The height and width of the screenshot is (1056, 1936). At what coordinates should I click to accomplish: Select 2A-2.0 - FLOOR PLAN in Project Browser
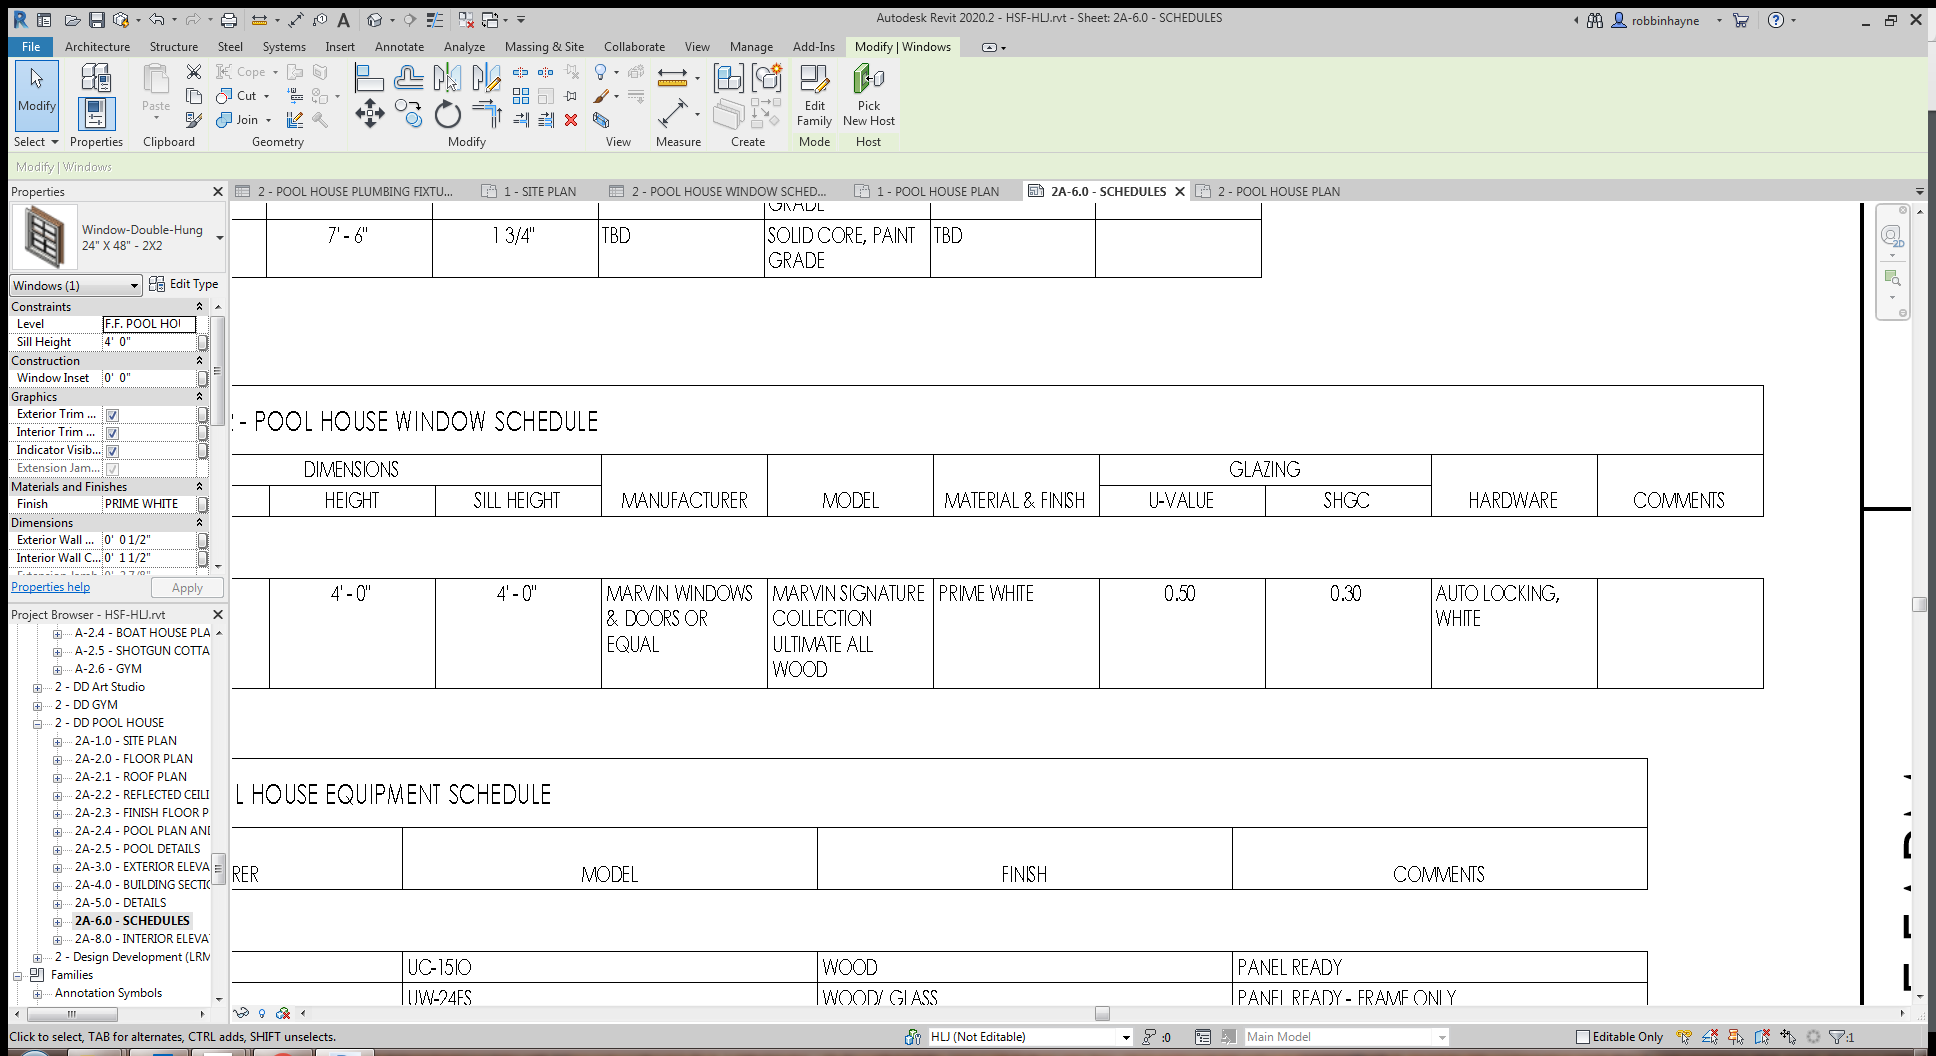pos(133,759)
